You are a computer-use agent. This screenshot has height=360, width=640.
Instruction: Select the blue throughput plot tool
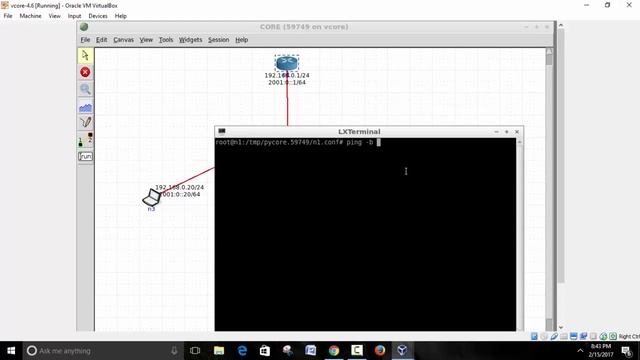coord(85,107)
